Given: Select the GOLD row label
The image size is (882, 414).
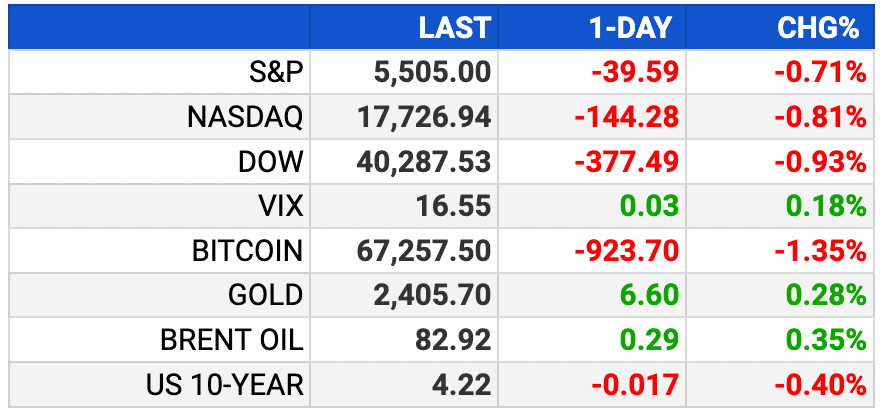Looking at the screenshot, I should tap(266, 295).
